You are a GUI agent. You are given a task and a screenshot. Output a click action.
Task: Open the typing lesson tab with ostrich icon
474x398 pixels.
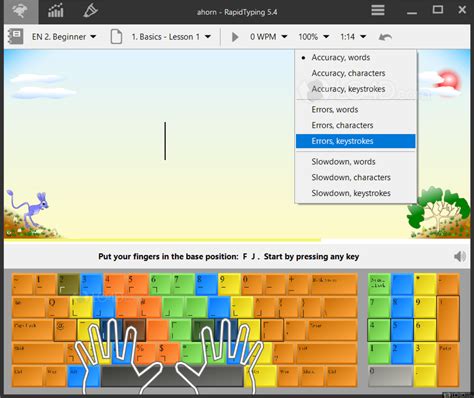[x=20, y=12]
